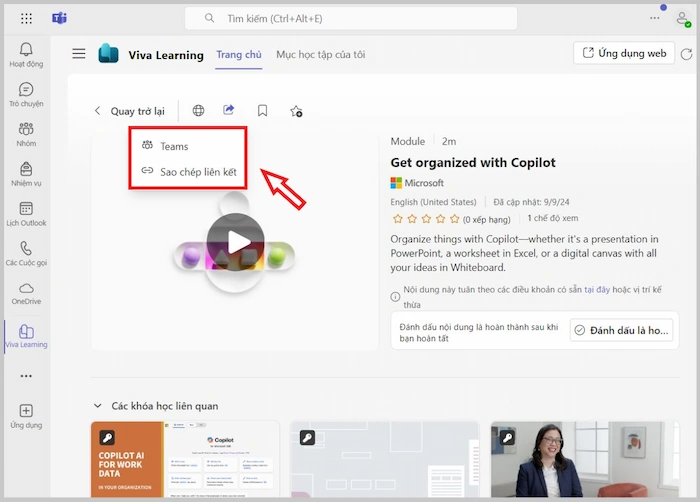Click the Microsoft Teams logo icon
Screen dimensions: 700x502
pos(59,18)
